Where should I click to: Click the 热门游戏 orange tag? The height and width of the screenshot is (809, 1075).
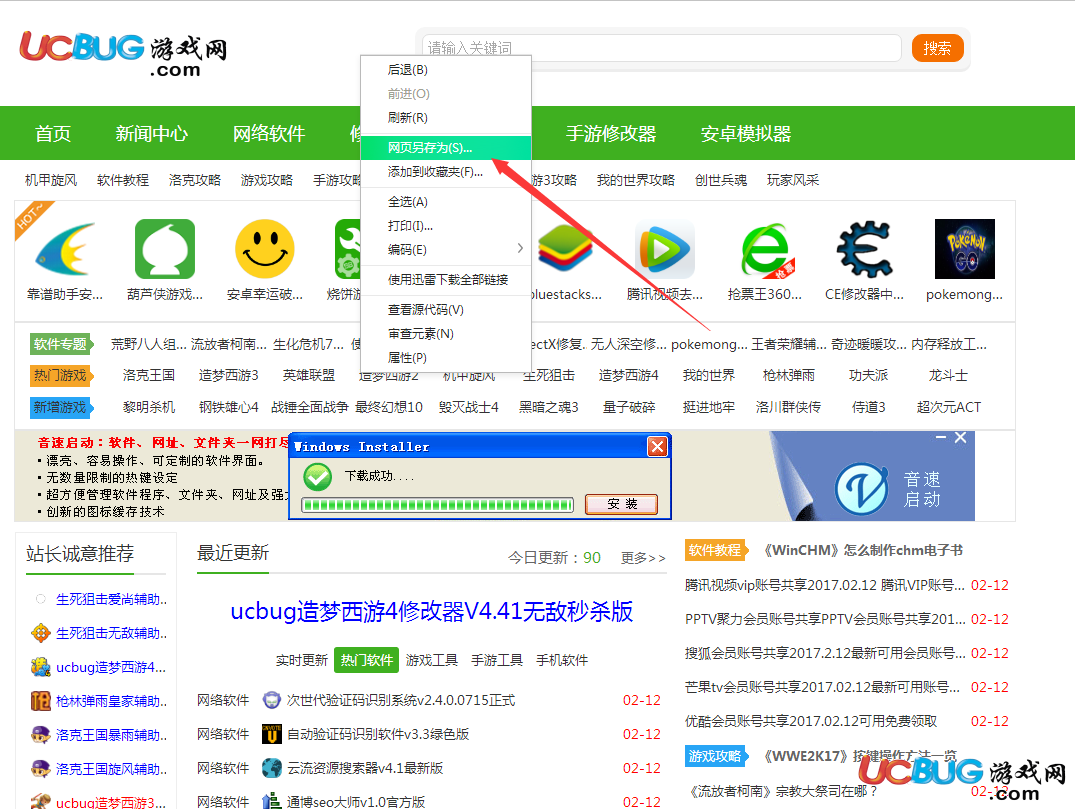62,376
